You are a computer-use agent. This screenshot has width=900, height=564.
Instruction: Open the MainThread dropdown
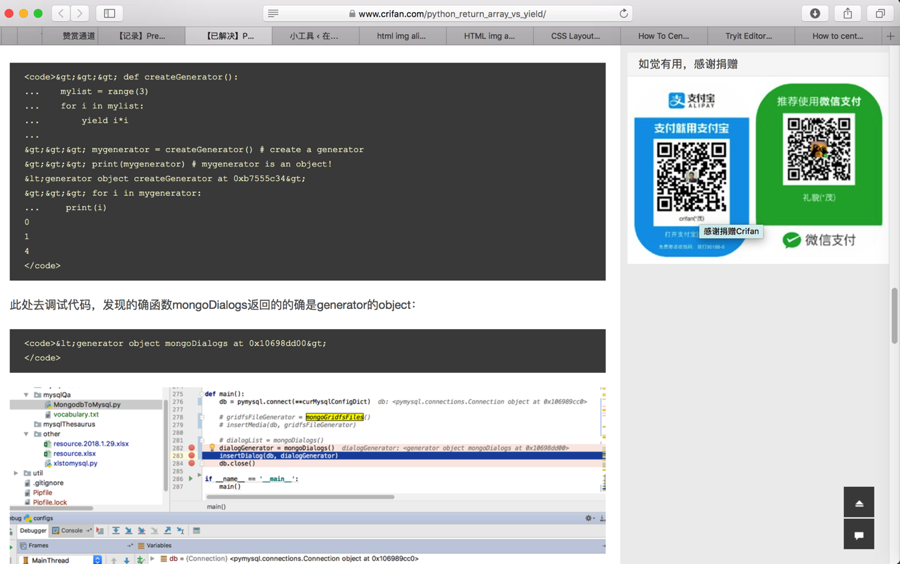98,559
